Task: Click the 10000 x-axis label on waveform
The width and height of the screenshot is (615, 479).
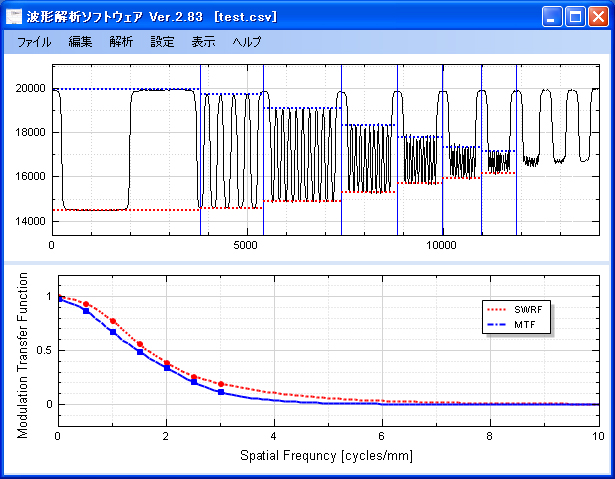Action: coord(441,246)
